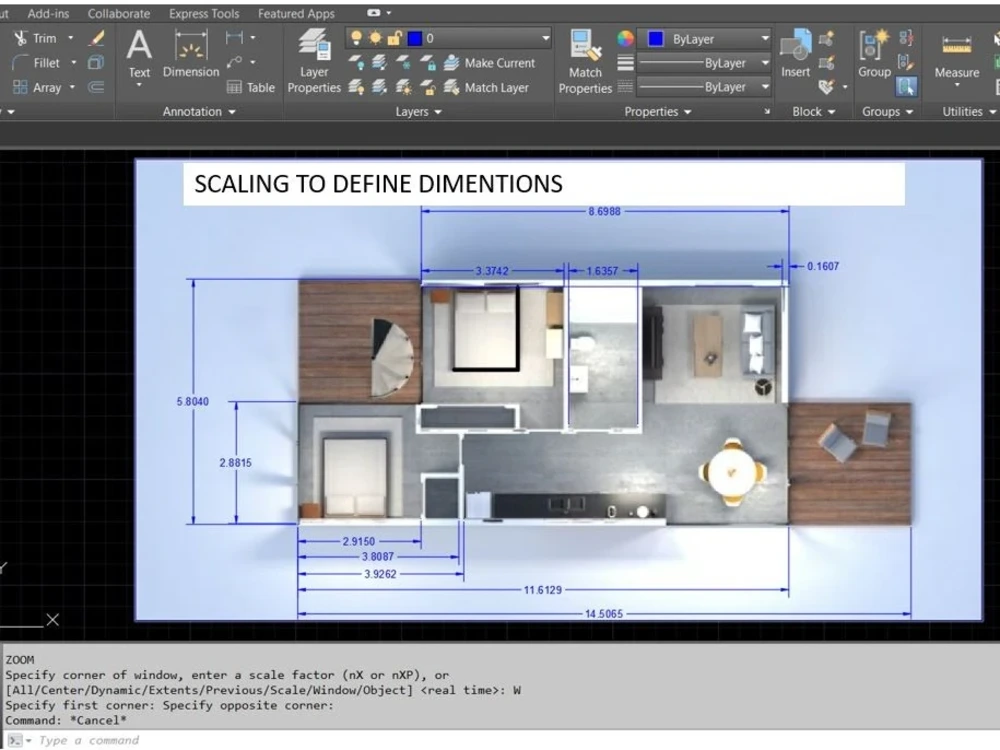
Task: Click the Match Properties tool
Action: (x=584, y=62)
